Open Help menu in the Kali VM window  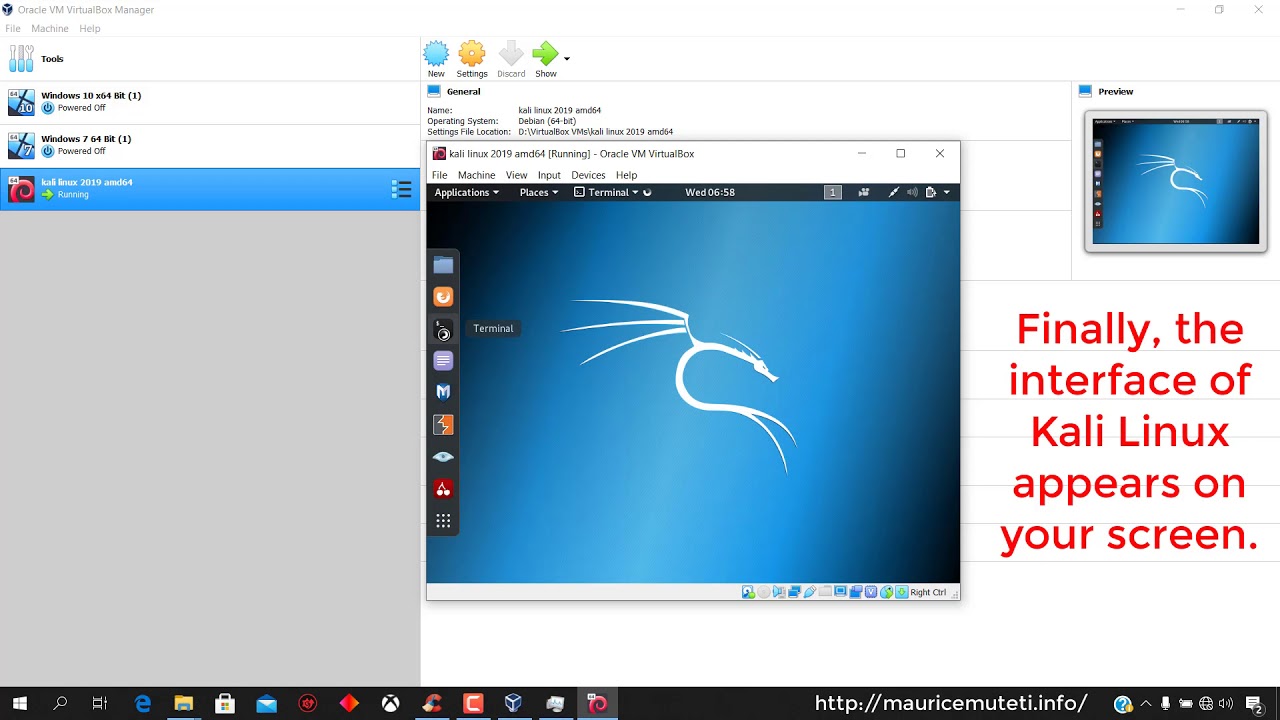tap(626, 175)
